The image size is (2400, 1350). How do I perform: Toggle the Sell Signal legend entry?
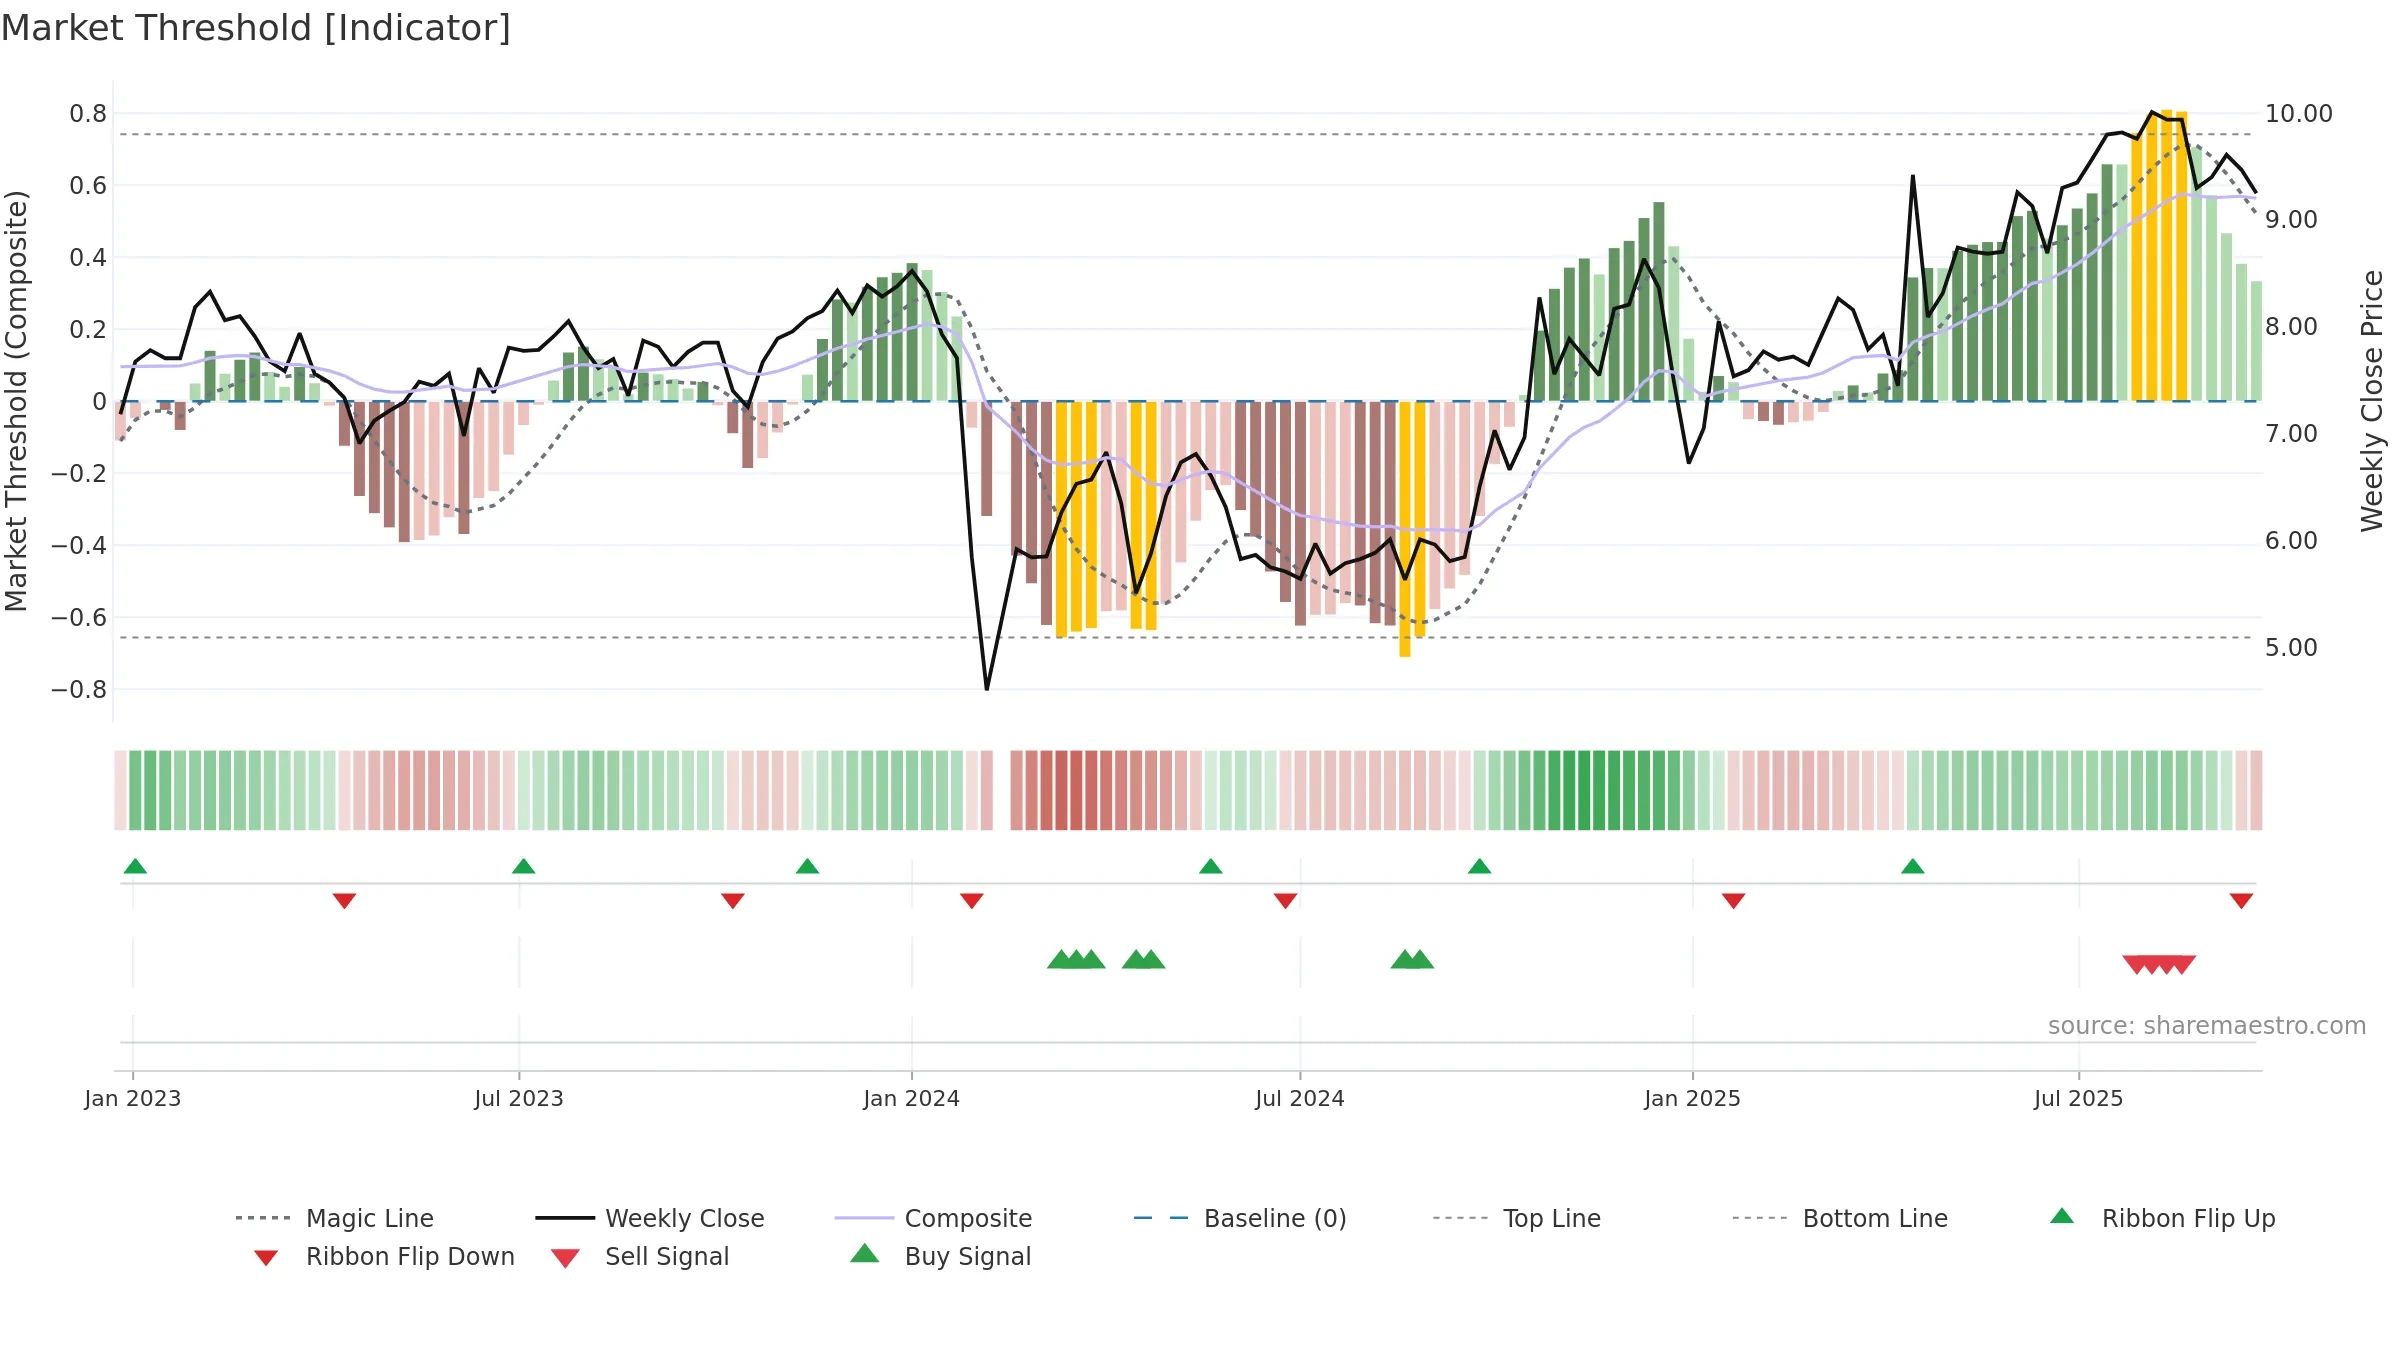pos(640,1256)
